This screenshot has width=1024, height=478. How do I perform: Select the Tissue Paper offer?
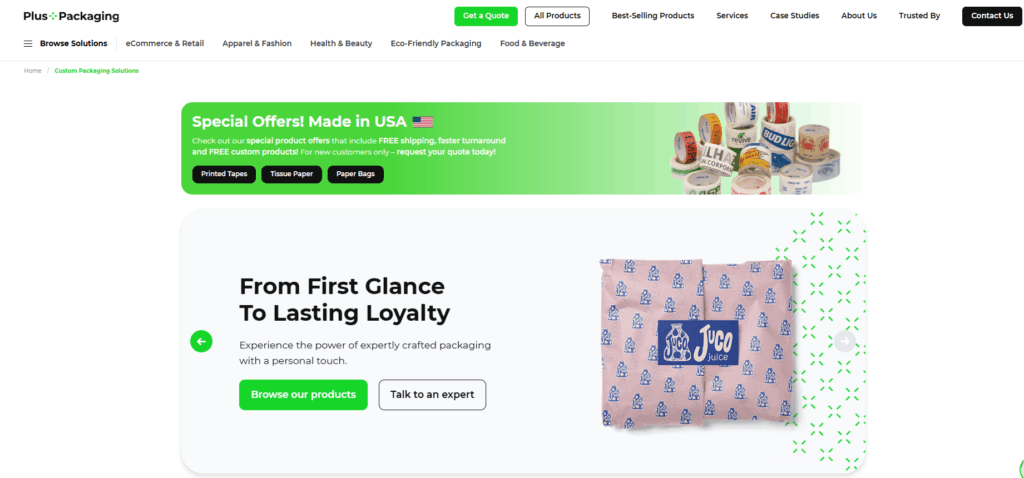click(291, 174)
